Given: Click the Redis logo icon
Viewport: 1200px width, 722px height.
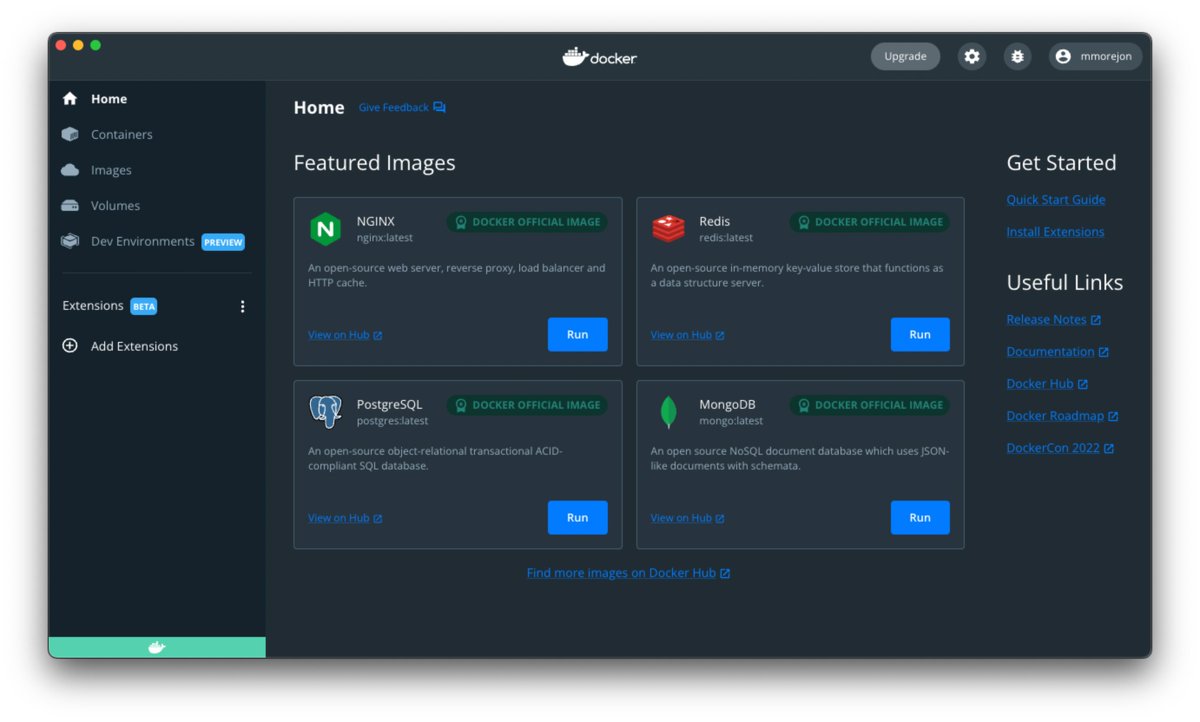Looking at the screenshot, I should click(668, 229).
